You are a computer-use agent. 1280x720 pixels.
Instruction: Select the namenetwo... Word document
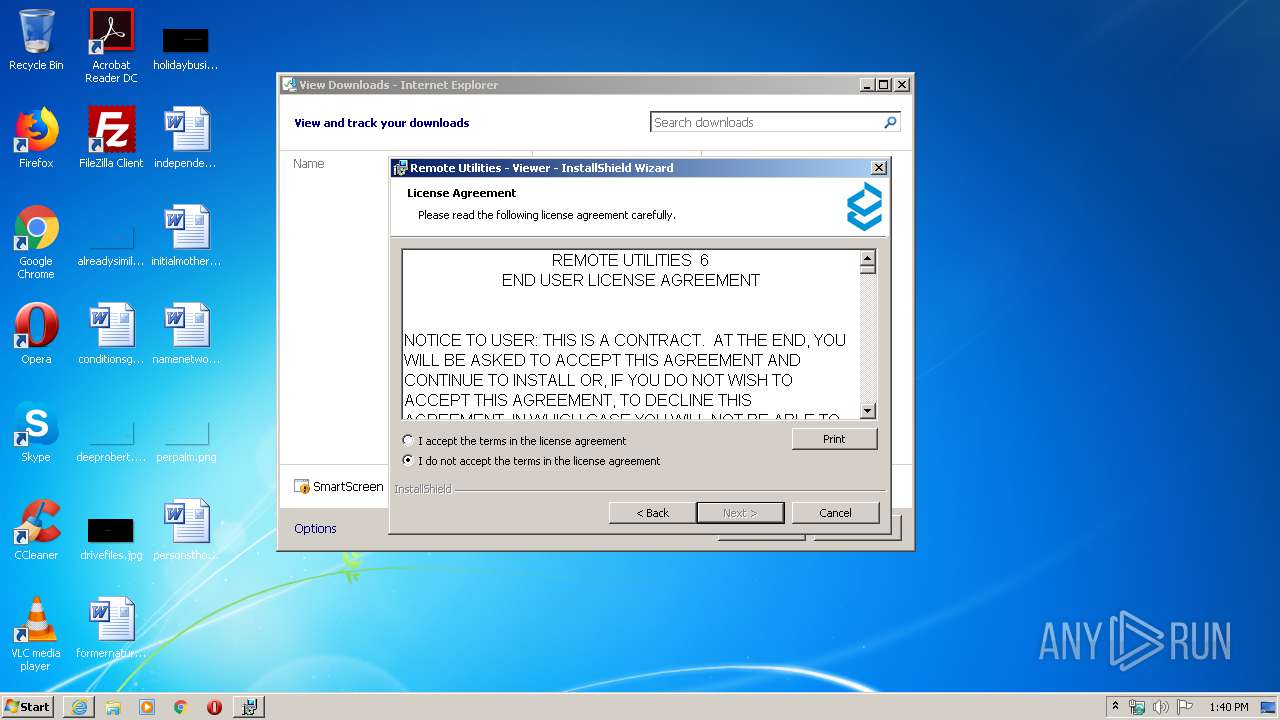coord(186,334)
